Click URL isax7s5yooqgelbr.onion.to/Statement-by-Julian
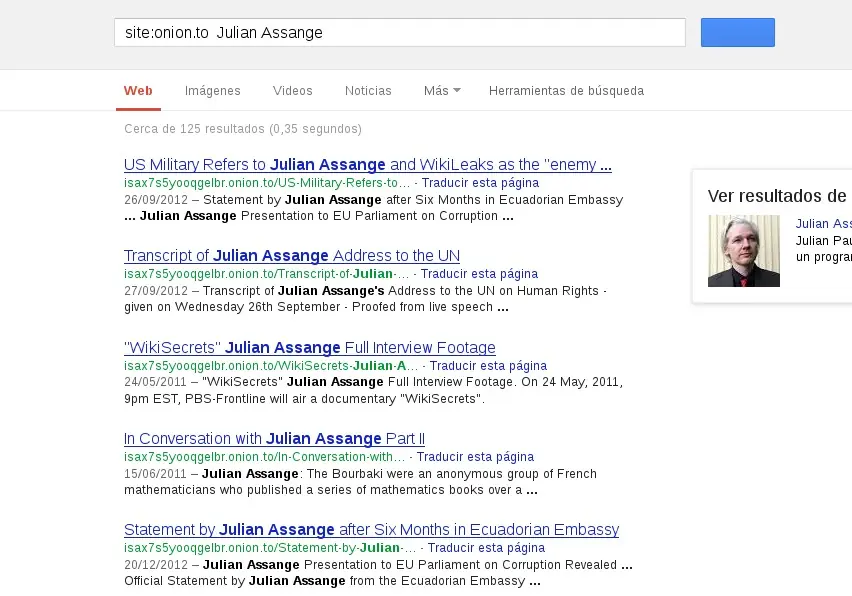This screenshot has height=596, width=852. pyautogui.click(x=270, y=548)
